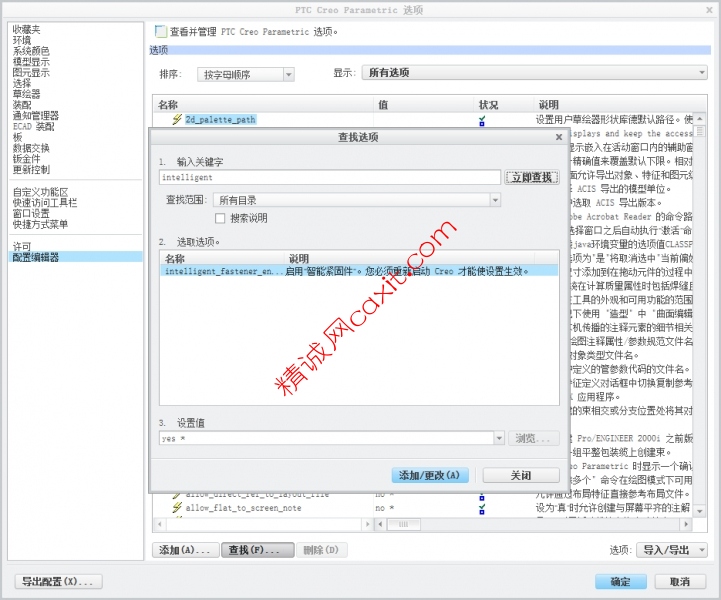
Task: Click Name column header in options table
Action: (263, 105)
